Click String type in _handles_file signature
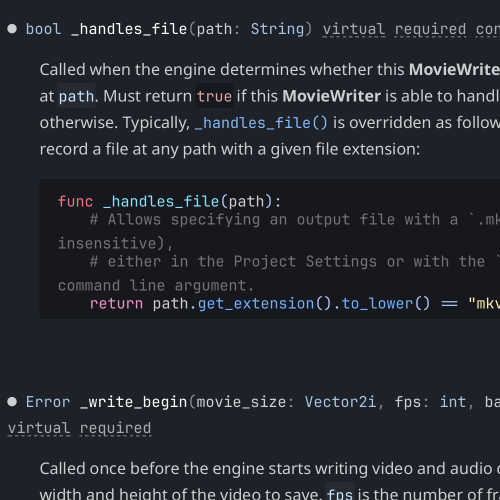Screen dimensions: 500x500 click(x=277, y=29)
